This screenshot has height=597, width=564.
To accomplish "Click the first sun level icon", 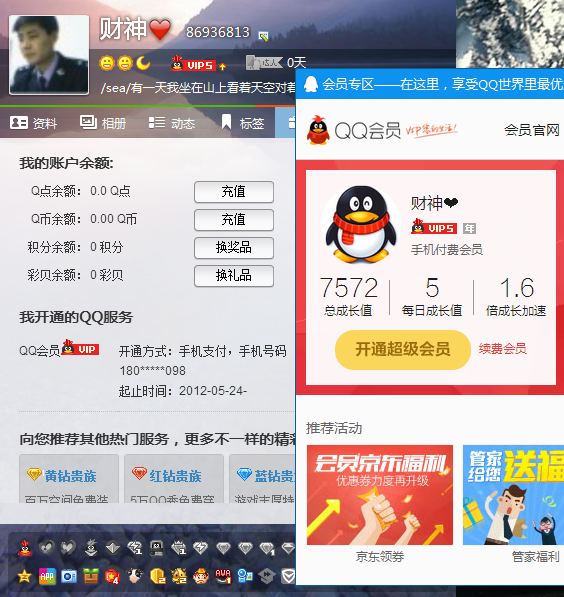I will pyautogui.click(x=107, y=63).
